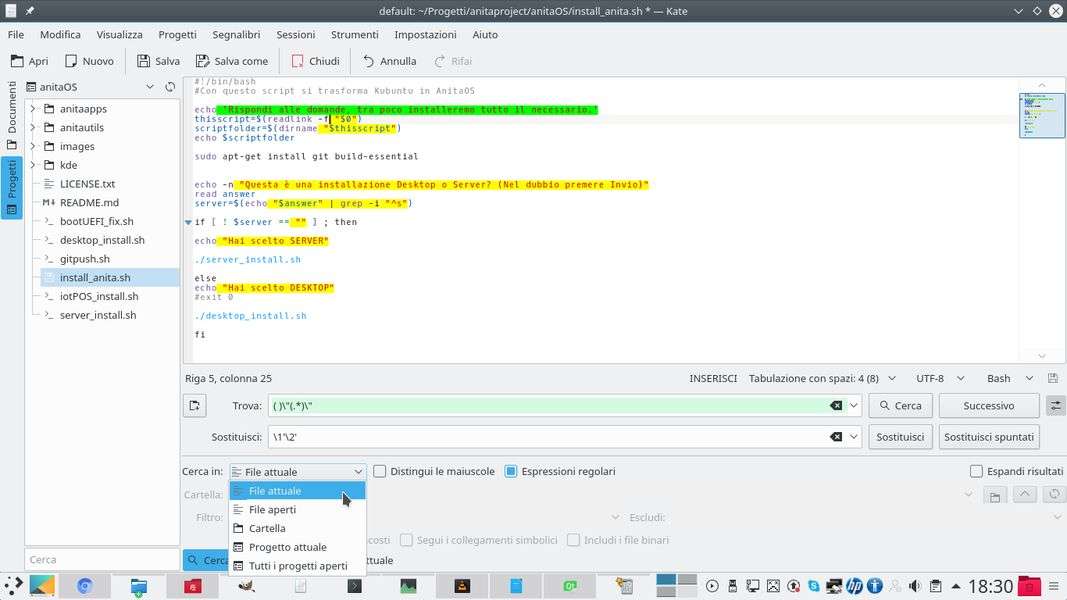Screen dimensions: 1067x600
Task: Enable Distingui le maiuscole checkbox
Action: 380,471
